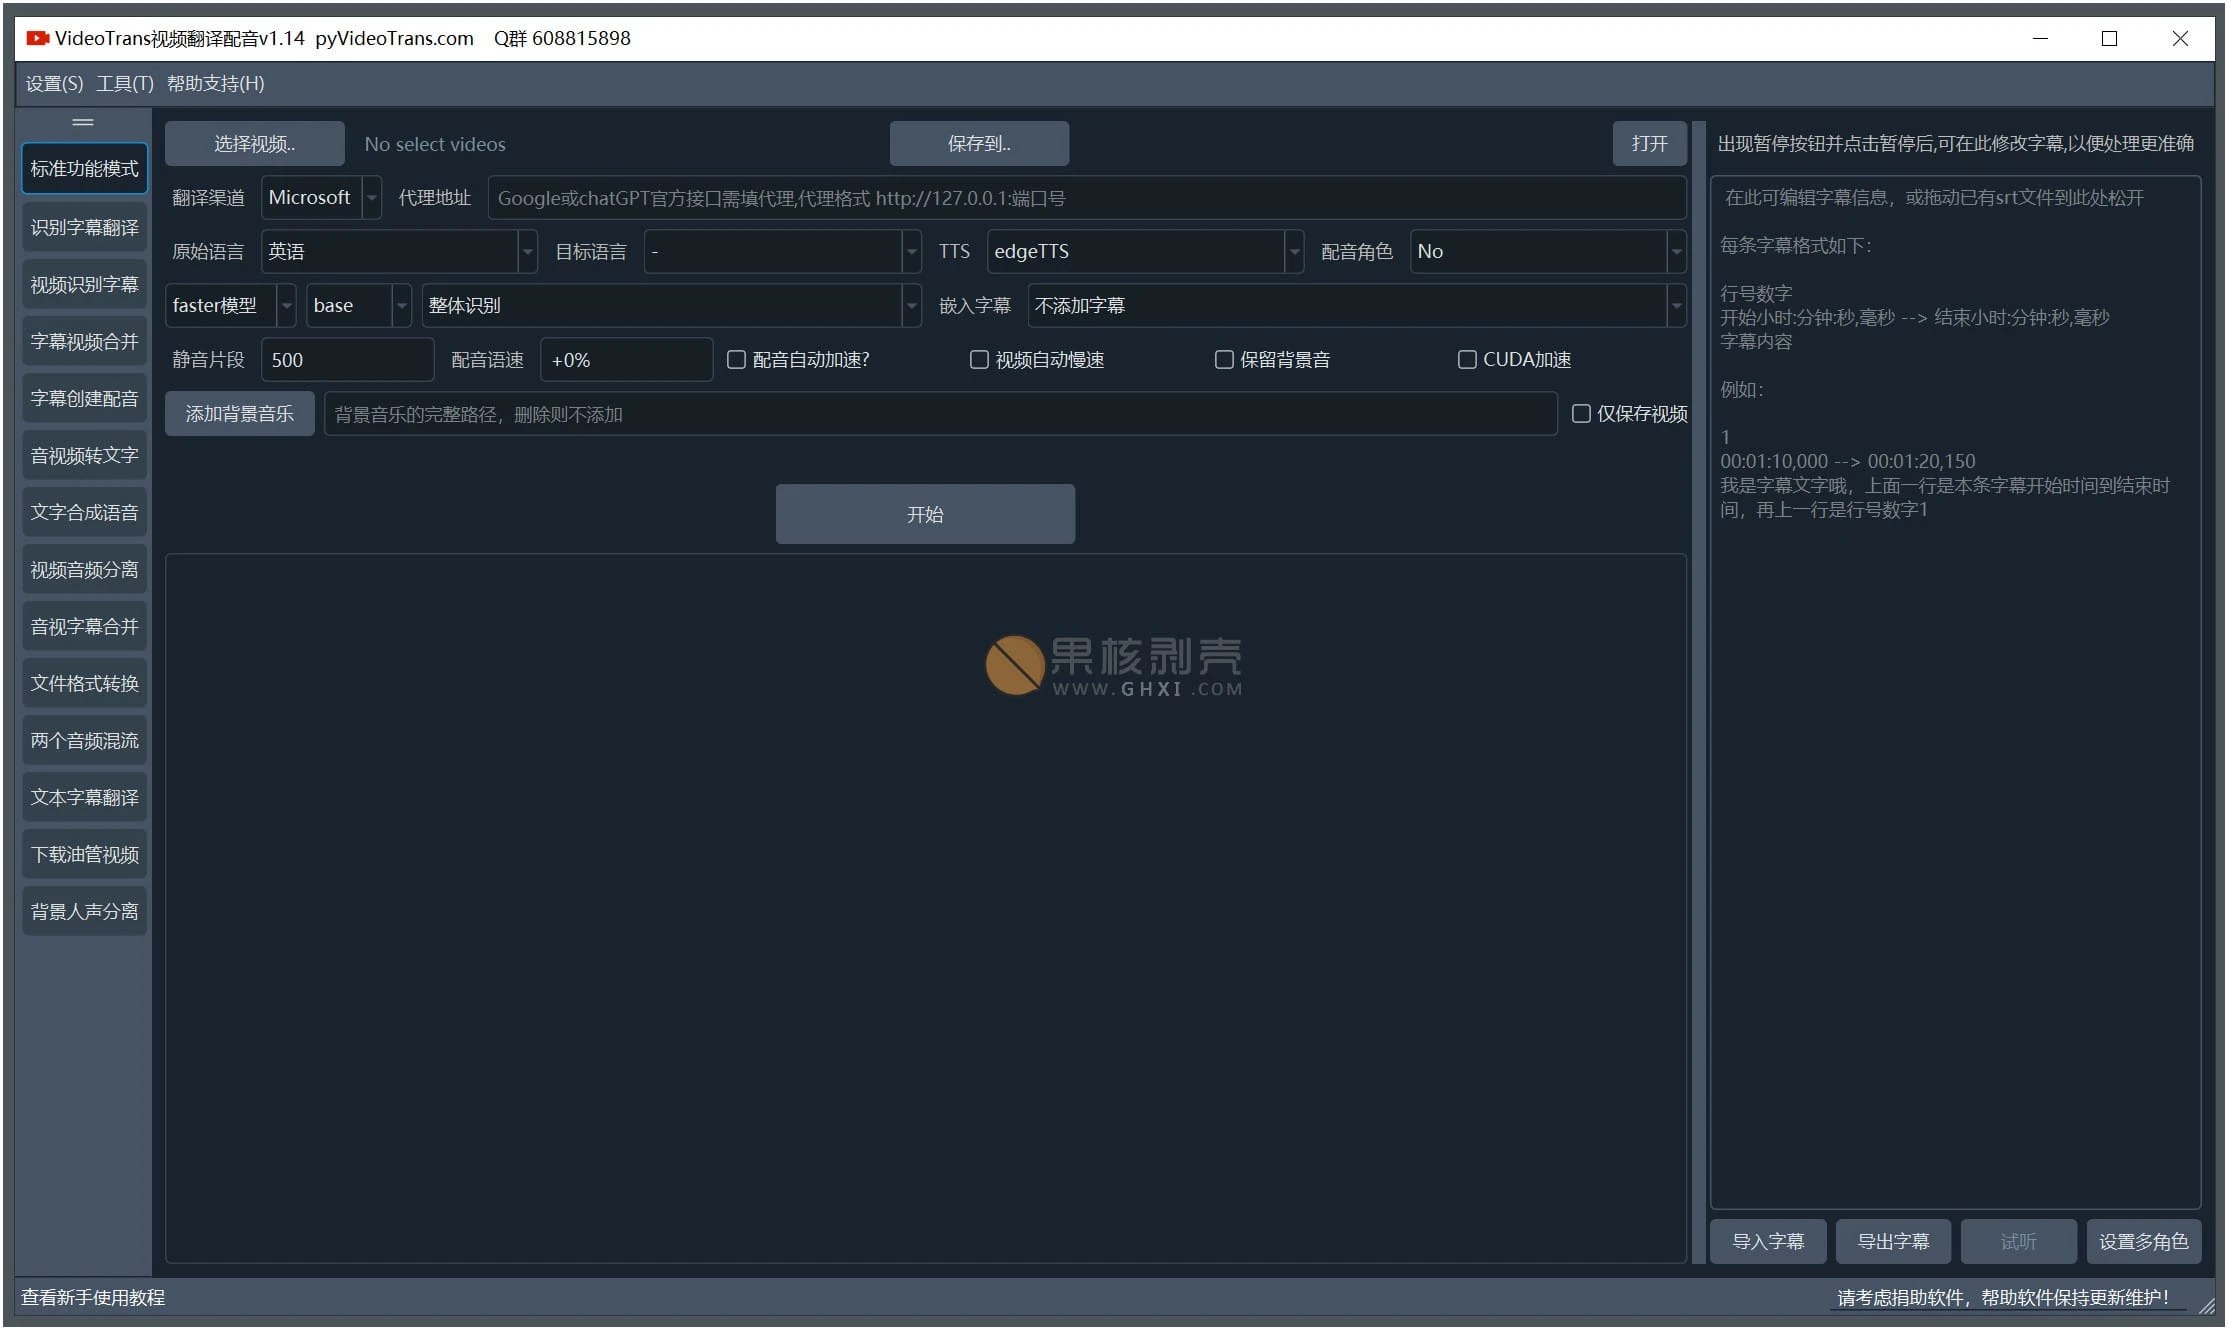This screenshot has width=2228, height=1330.
Task: Click the 查看新手使用教程 link
Action: (x=93, y=1297)
